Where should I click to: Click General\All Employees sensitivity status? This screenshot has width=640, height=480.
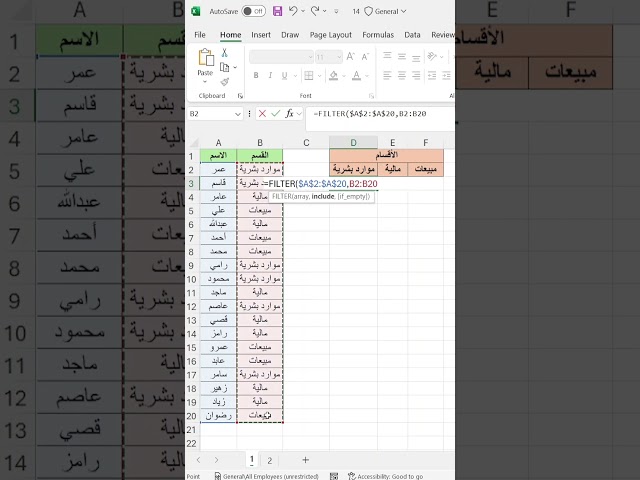click(267, 476)
